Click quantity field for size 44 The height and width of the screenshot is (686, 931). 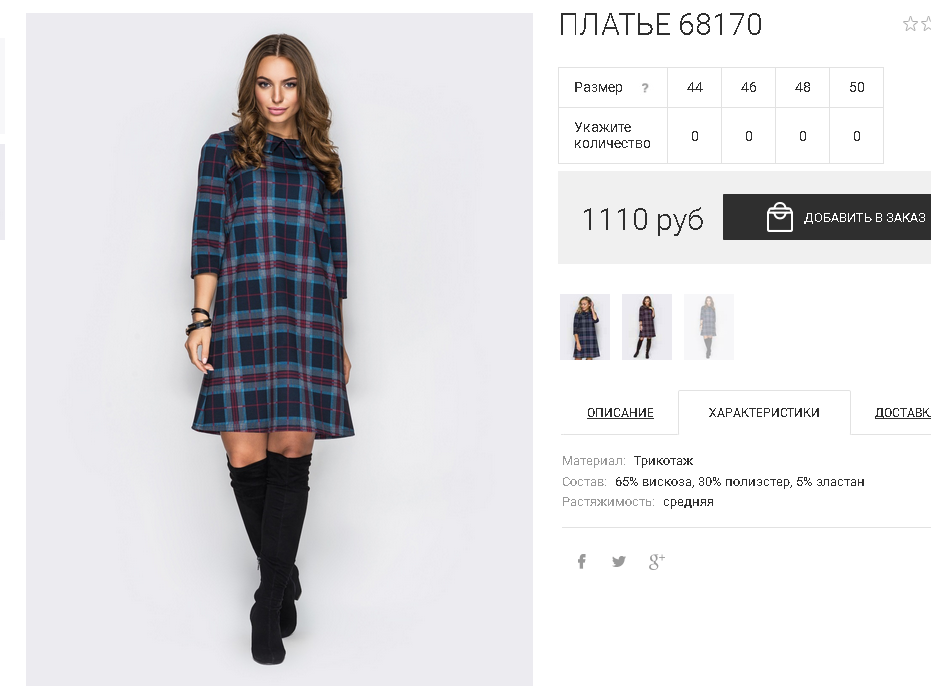click(x=695, y=136)
